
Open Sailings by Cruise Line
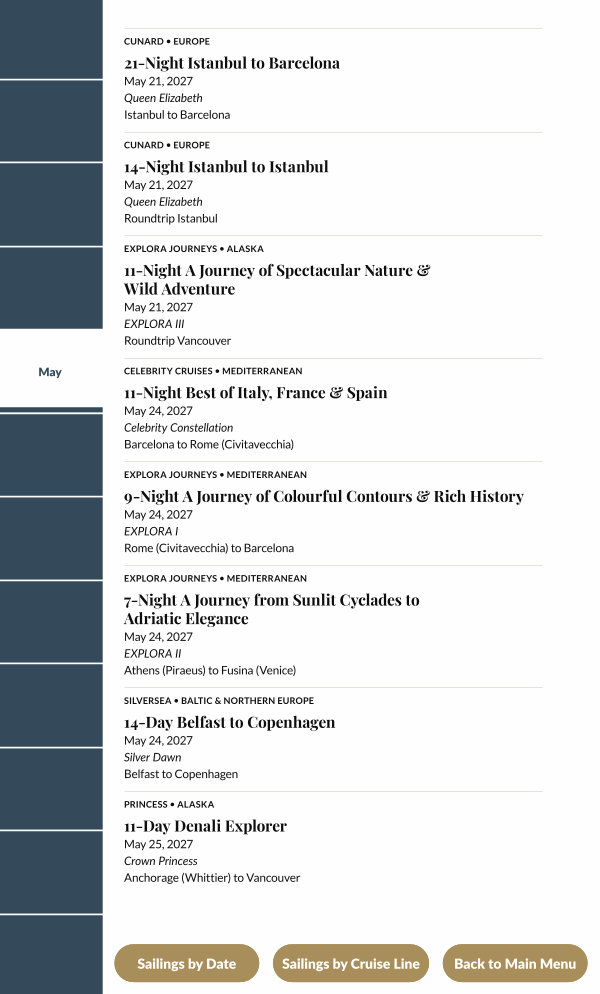click(x=350, y=963)
